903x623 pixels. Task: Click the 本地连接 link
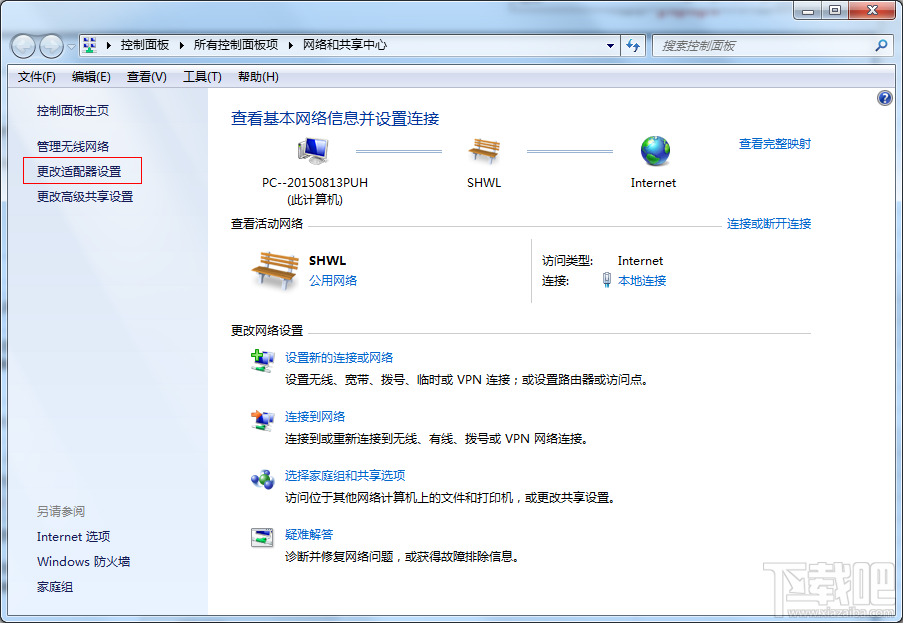coord(642,280)
